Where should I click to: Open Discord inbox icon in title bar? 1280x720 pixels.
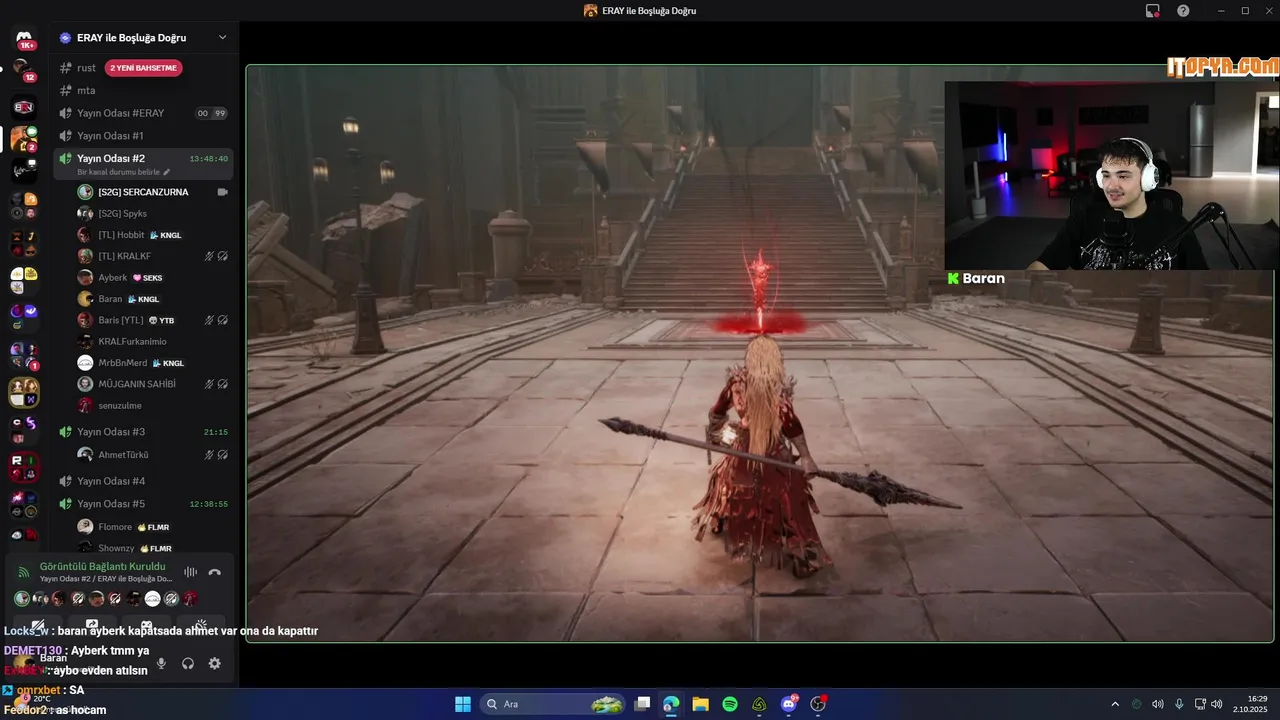1153,11
